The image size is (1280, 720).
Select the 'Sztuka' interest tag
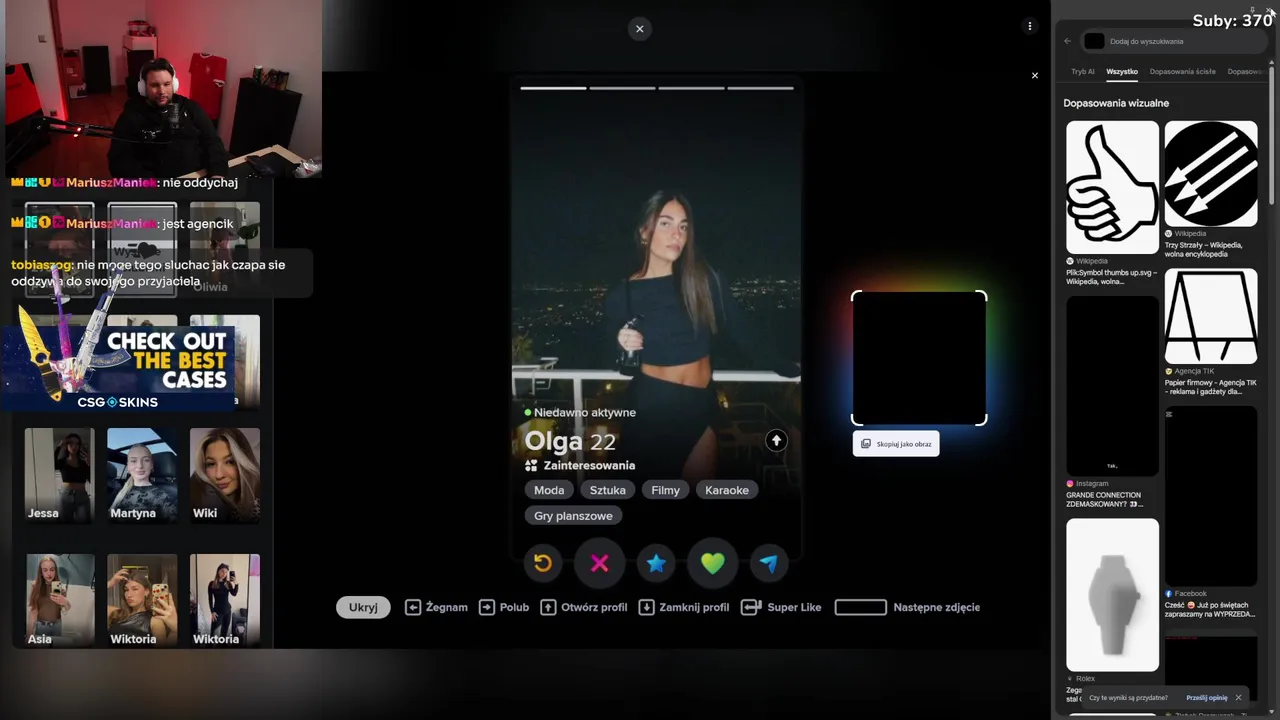(x=608, y=490)
